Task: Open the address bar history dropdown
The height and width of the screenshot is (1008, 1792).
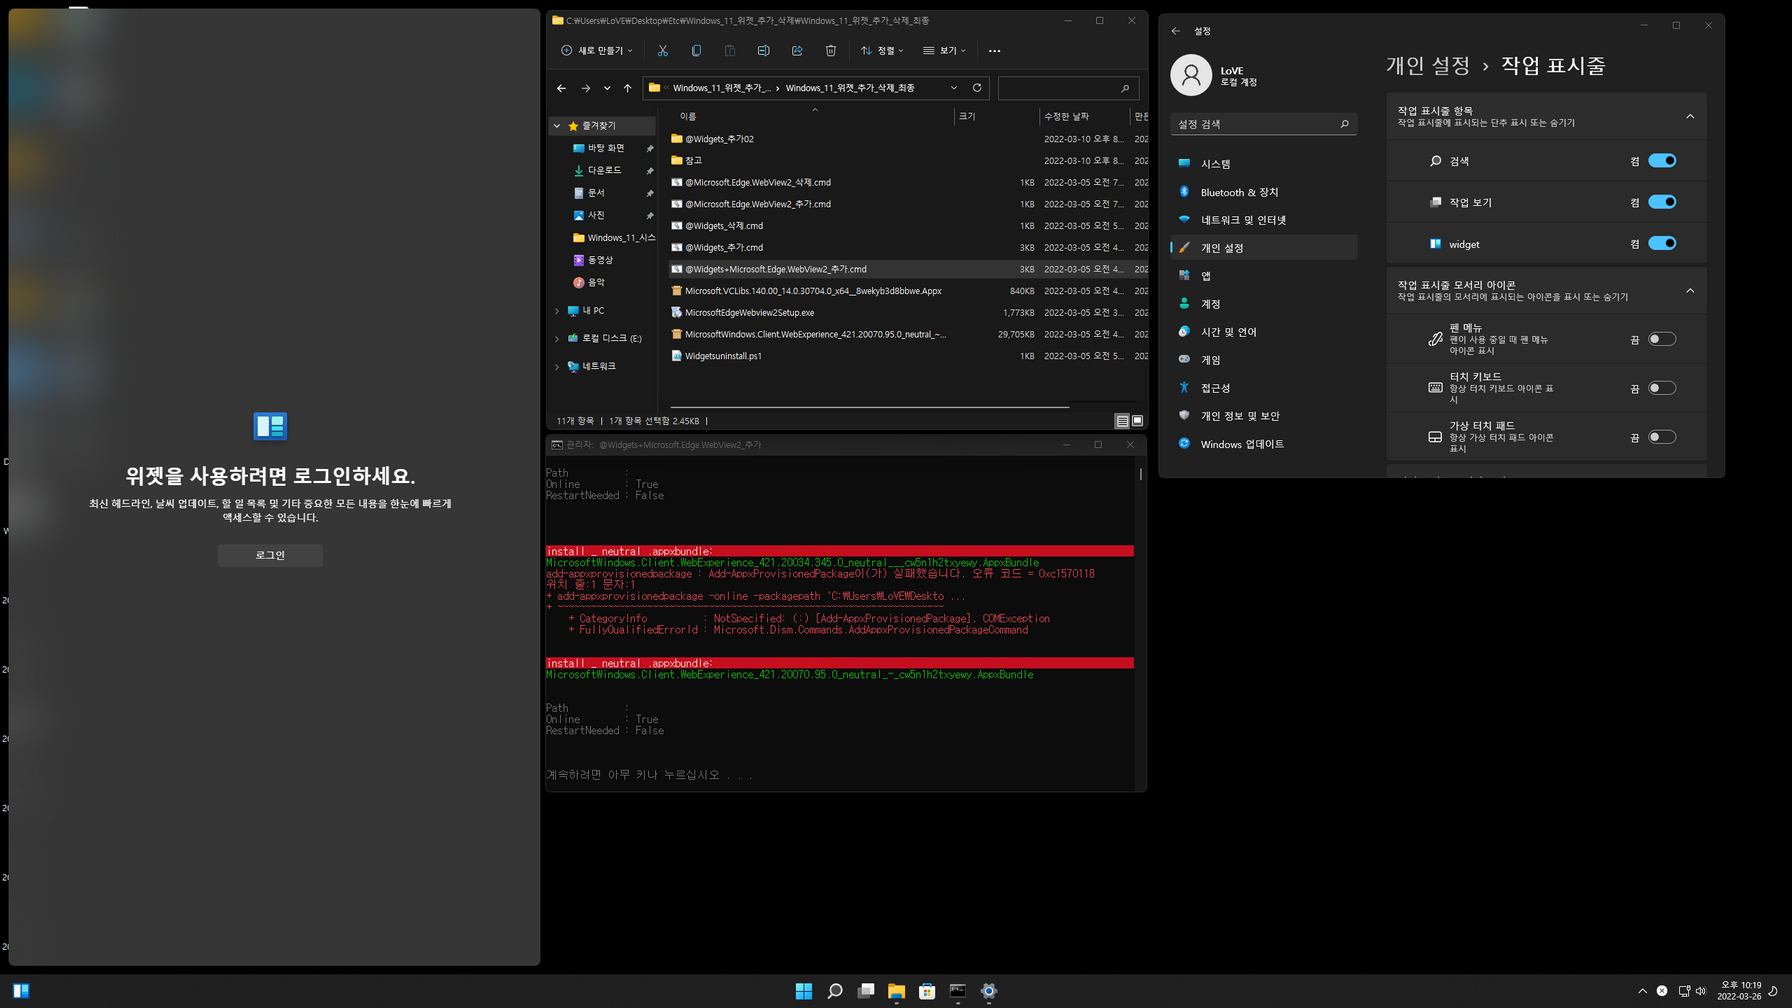Action: tap(954, 88)
